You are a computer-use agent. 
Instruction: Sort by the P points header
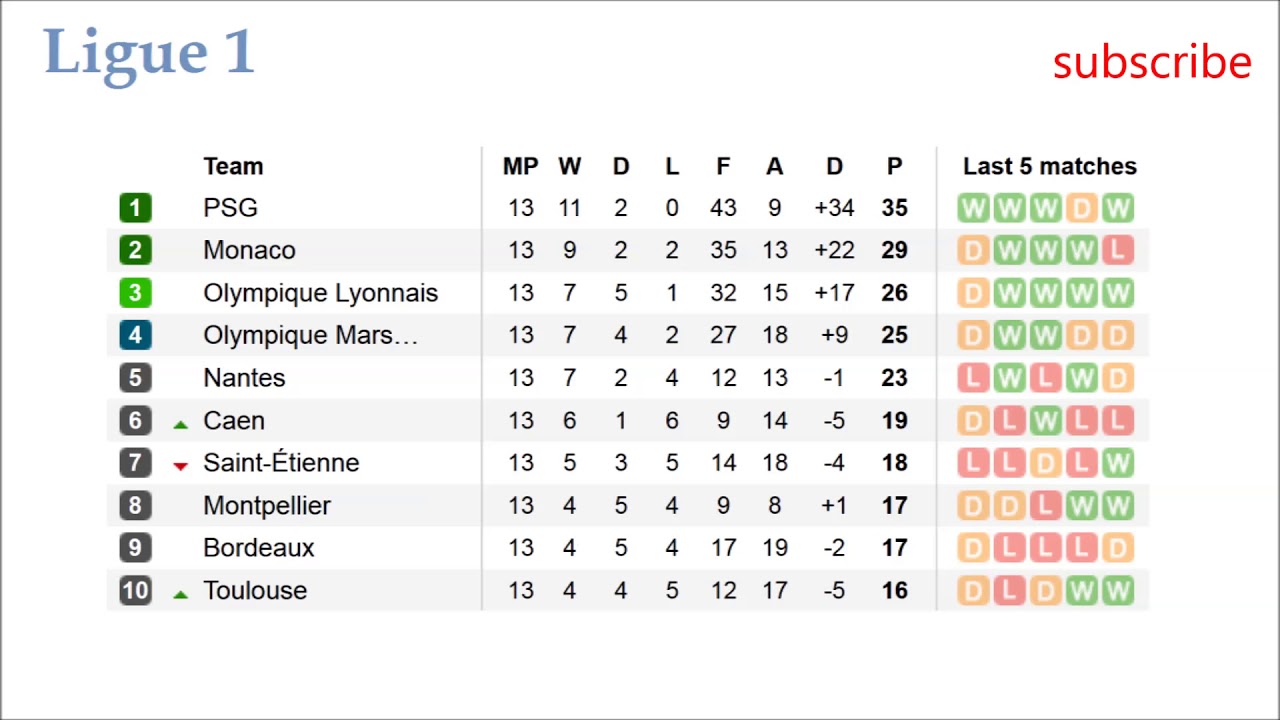(x=894, y=166)
